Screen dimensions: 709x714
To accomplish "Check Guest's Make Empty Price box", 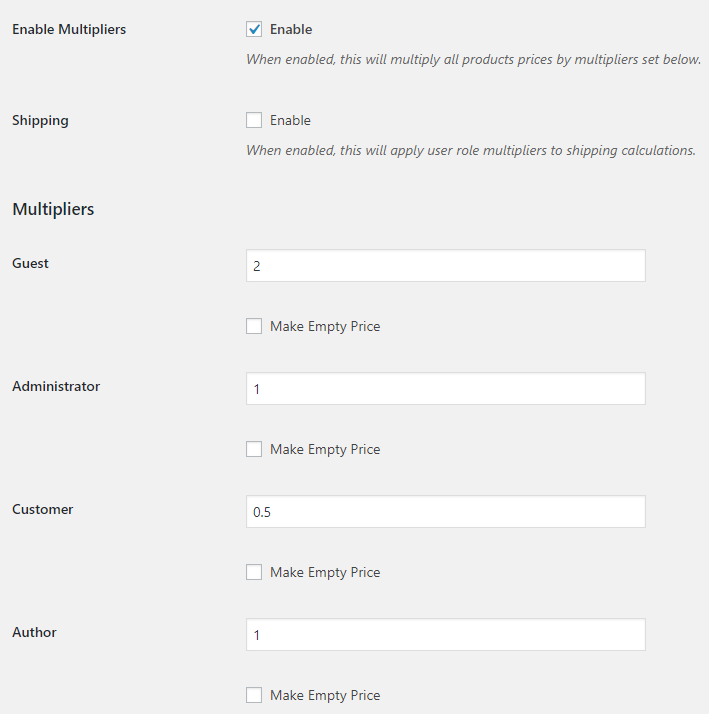I will (254, 326).
